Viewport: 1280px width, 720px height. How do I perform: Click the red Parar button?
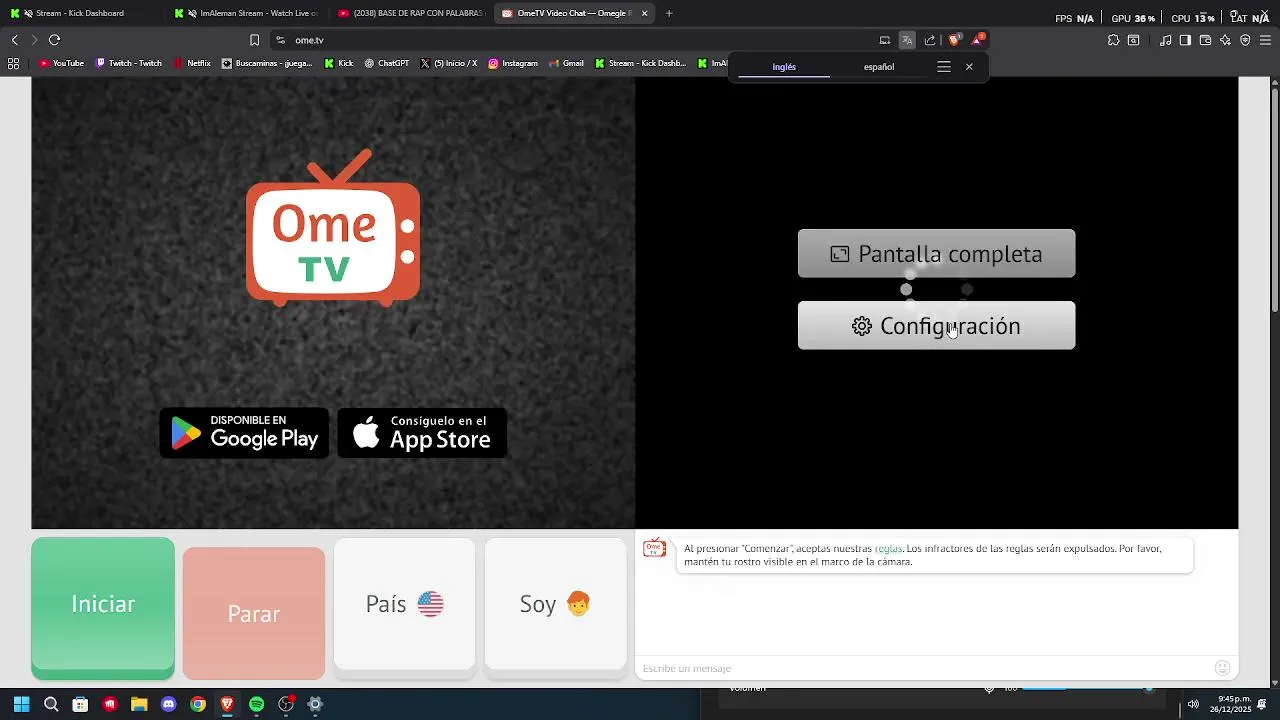[x=254, y=613]
